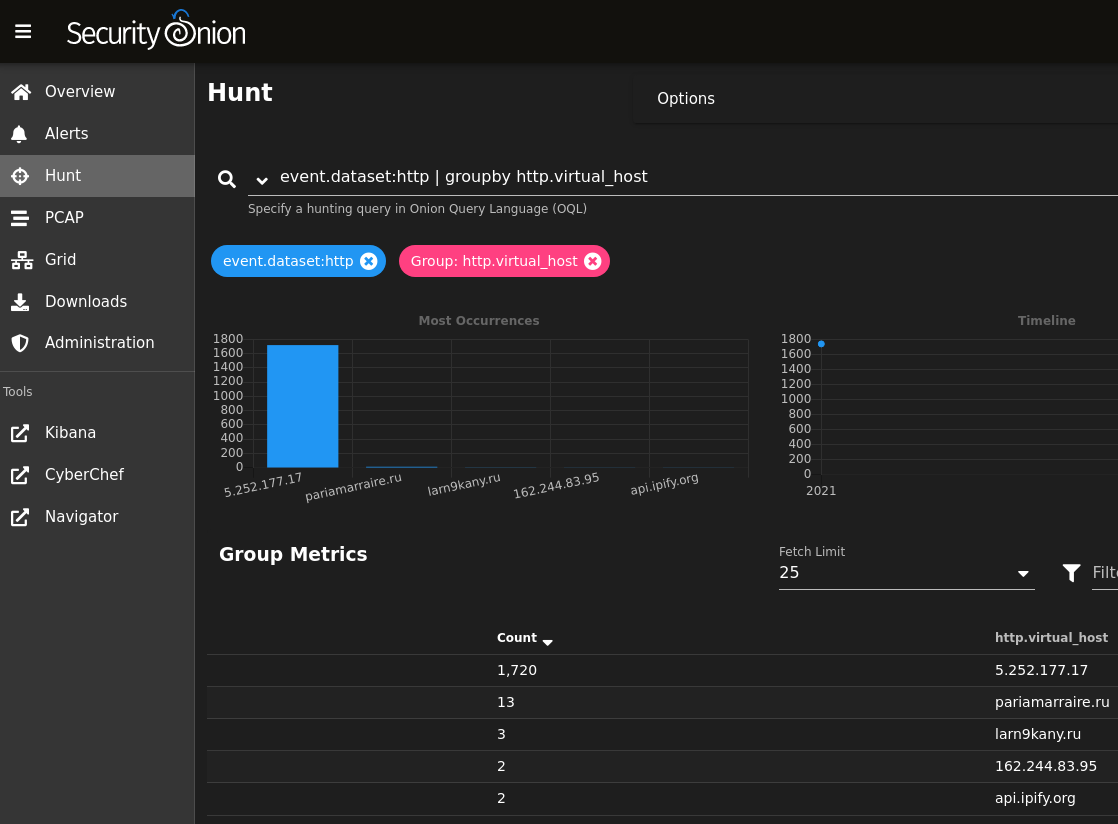The image size is (1118, 824).
Task: Click 5.252.177.17 in the table
Action: pos(1042,671)
